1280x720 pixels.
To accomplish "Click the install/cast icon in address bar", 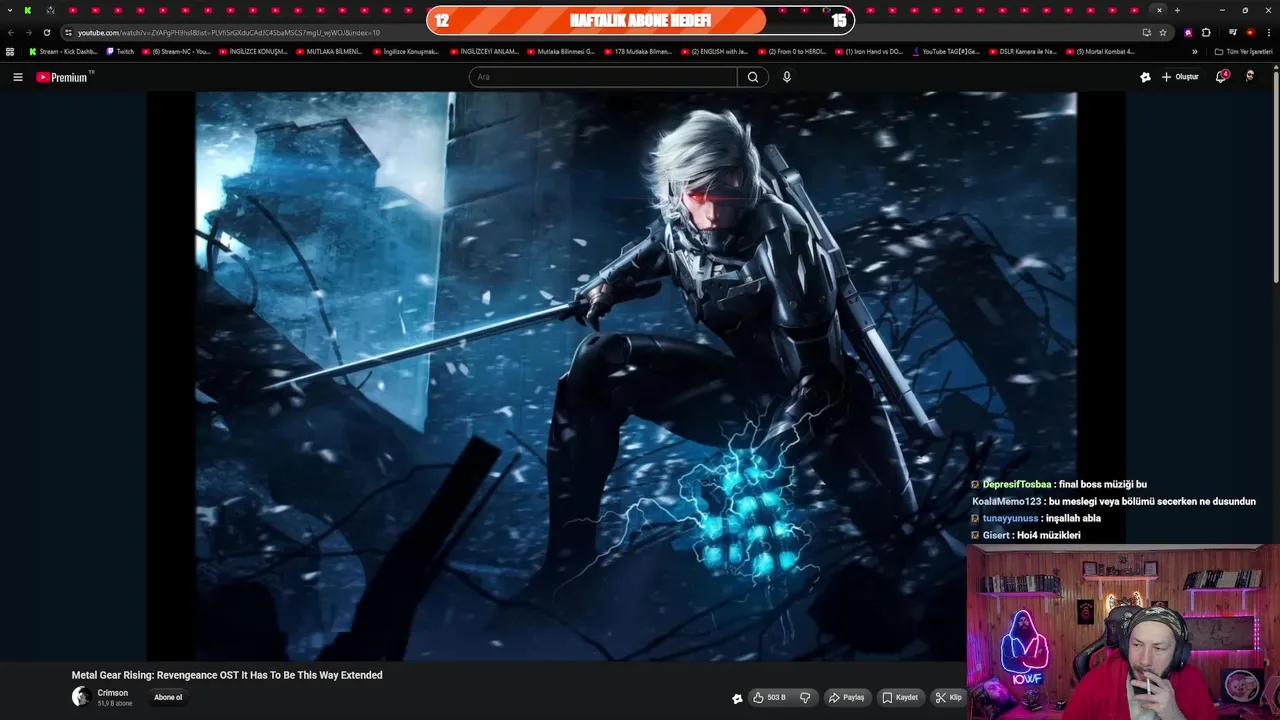I will [x=1146, y=32].
